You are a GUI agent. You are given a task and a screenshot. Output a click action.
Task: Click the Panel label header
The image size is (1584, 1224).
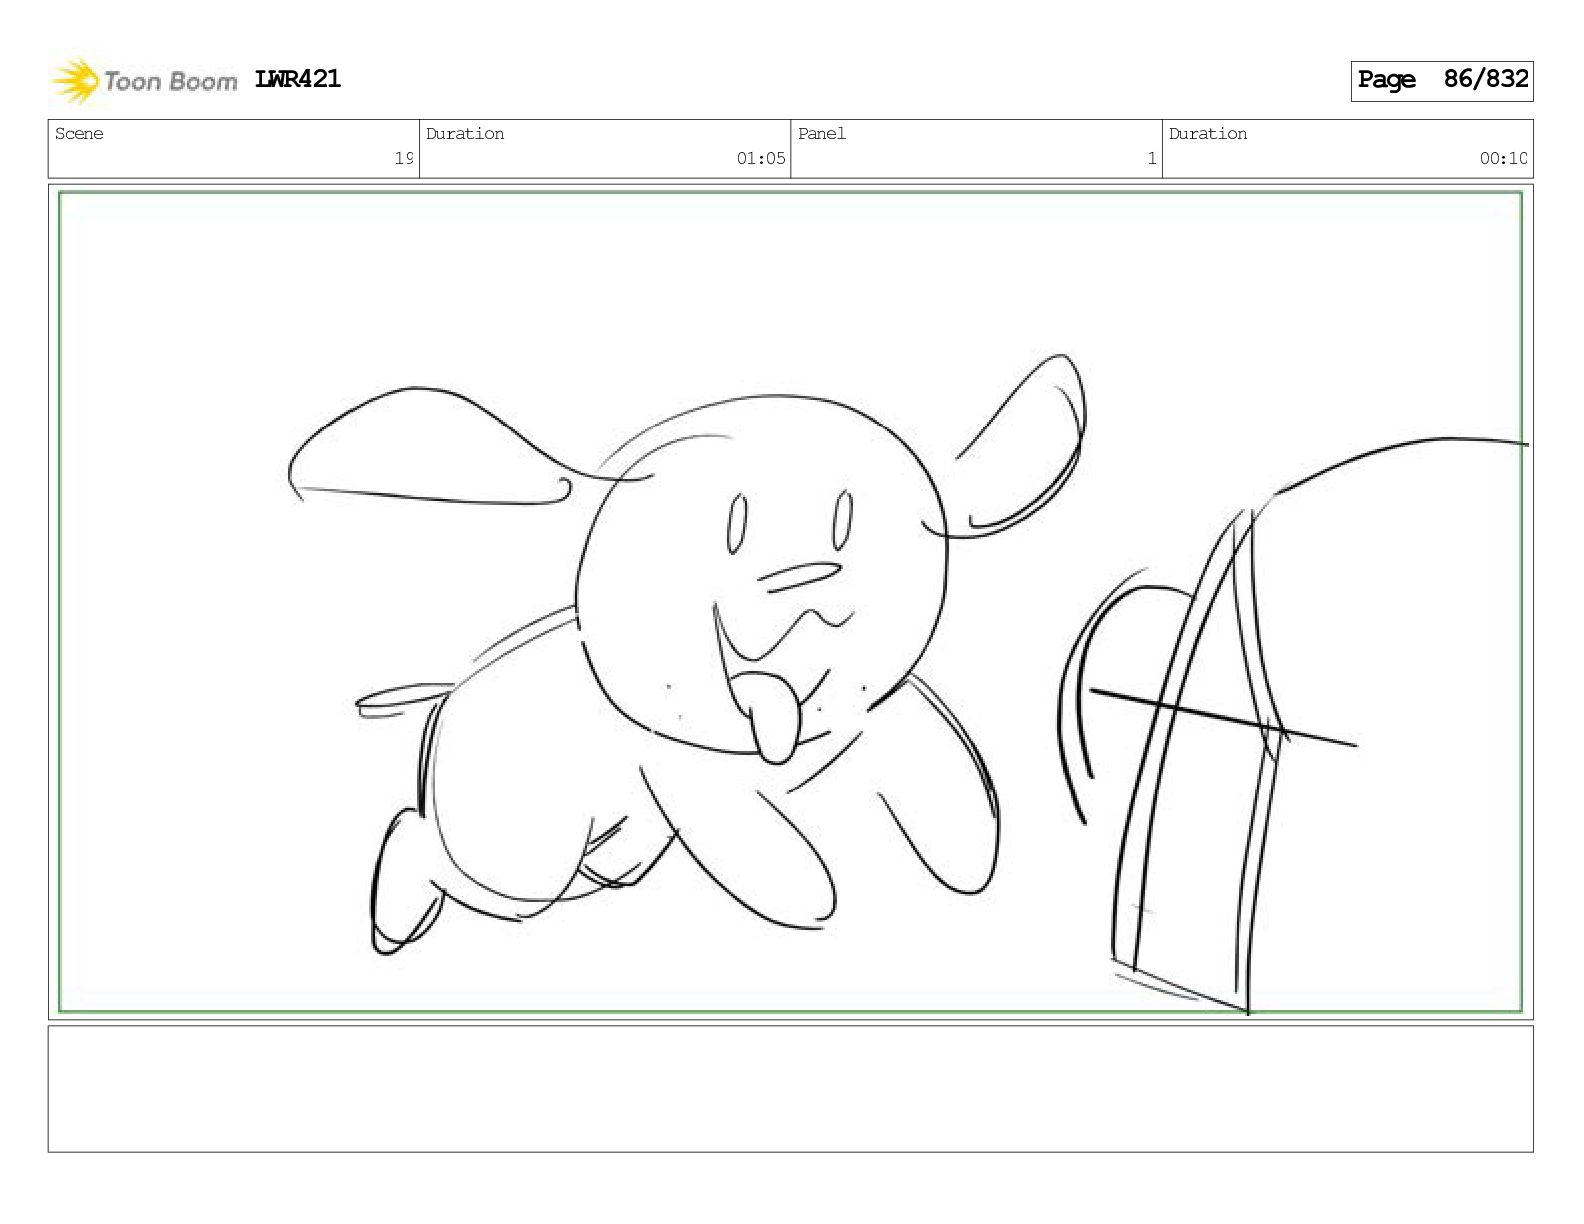822,134
